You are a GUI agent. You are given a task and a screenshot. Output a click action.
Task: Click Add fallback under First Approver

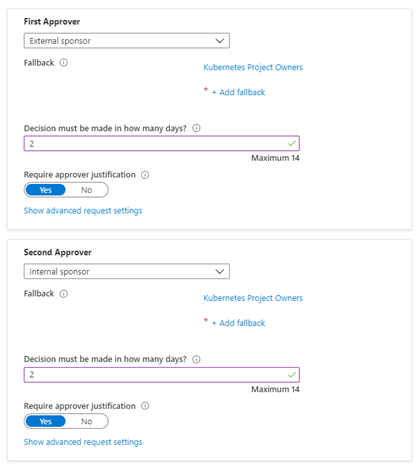(239, 92)
